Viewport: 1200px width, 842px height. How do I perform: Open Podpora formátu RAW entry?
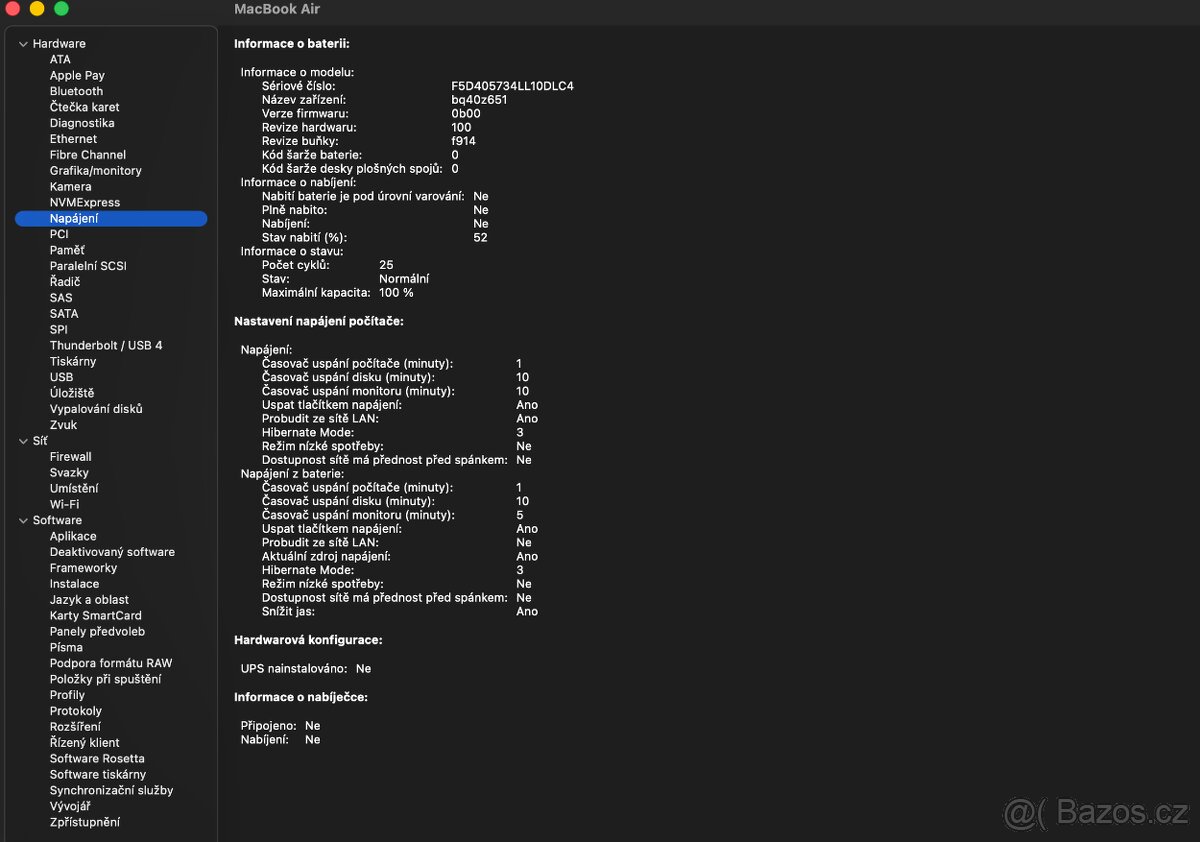pos(111,663)
